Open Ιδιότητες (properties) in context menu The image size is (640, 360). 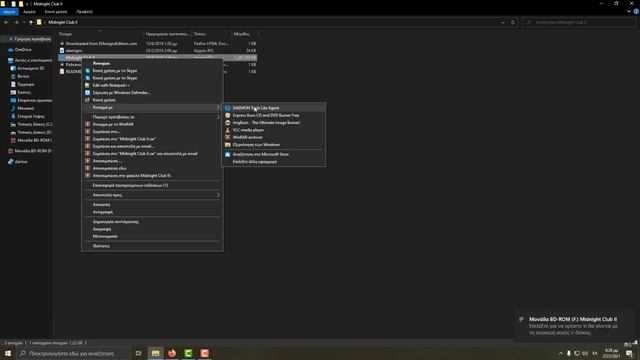pos(152,246)
